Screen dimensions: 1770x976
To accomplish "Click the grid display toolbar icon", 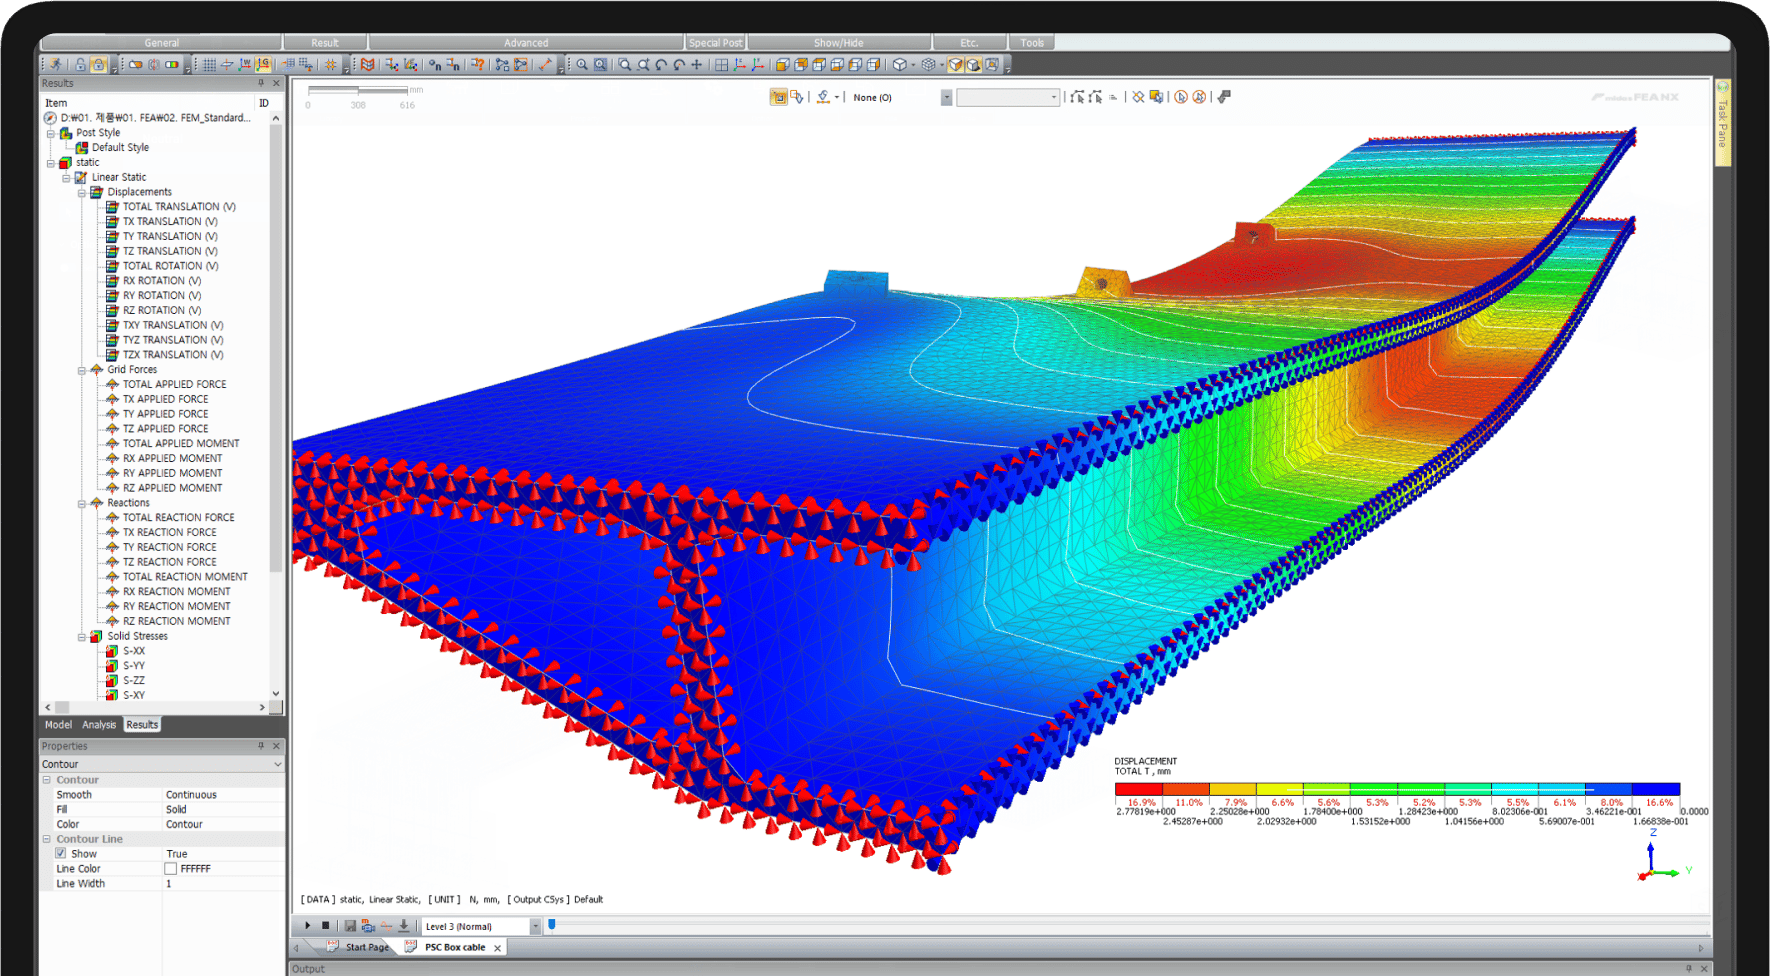I will (209, 65).
